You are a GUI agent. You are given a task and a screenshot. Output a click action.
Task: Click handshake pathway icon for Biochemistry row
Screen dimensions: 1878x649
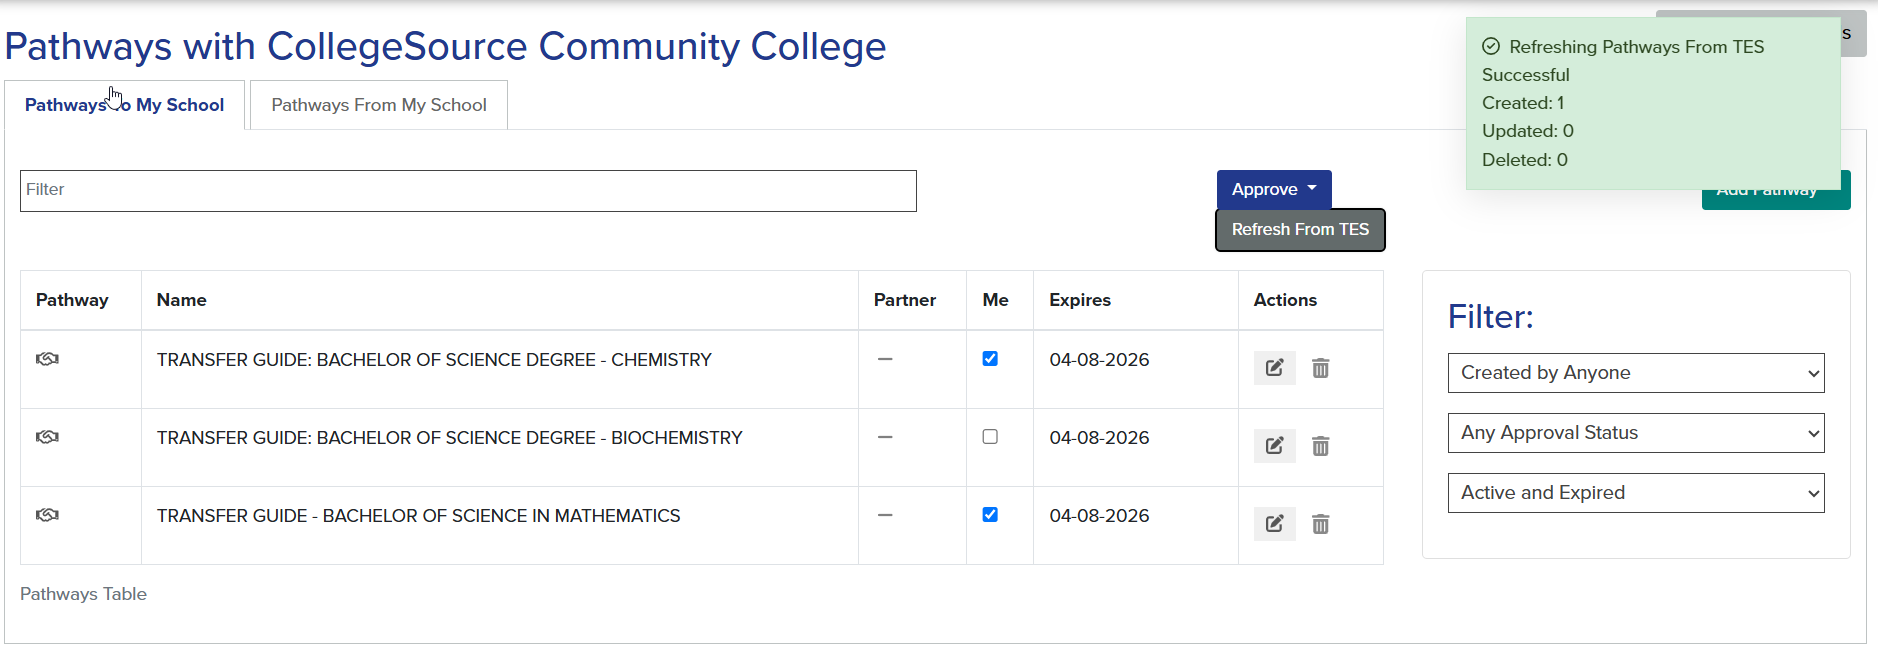pyautogui.click(x=47, y=437)
